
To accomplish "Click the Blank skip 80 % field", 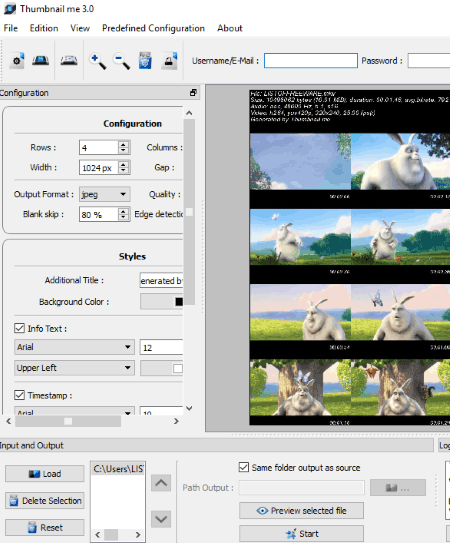I will click(99, 214).
